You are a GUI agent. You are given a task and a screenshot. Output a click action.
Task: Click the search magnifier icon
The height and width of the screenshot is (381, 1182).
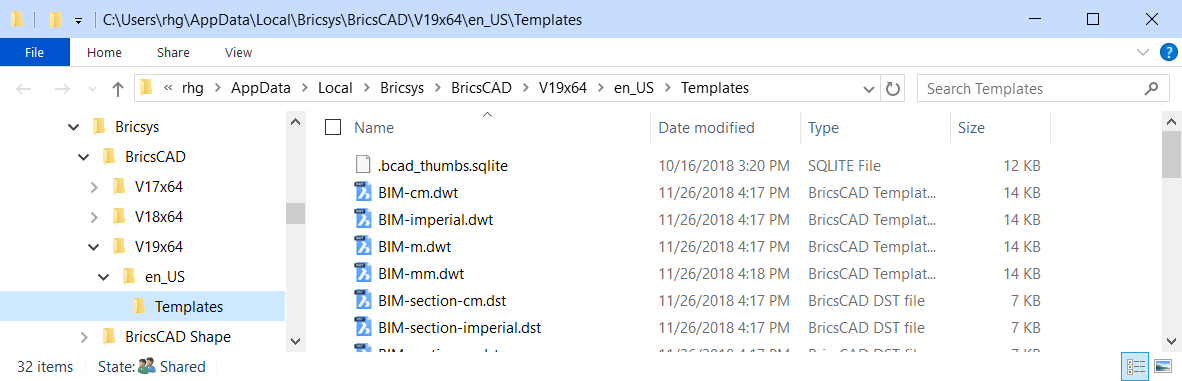click(x=1150, y=88)
